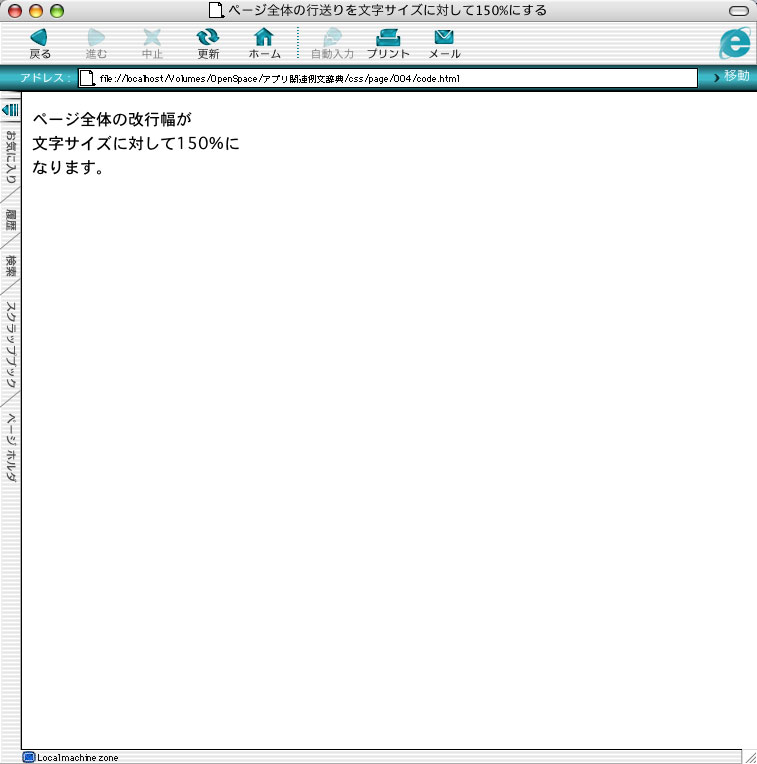The image size is (757, 764).
Task: Click the Internet Explorer logo
Action: 734,42
